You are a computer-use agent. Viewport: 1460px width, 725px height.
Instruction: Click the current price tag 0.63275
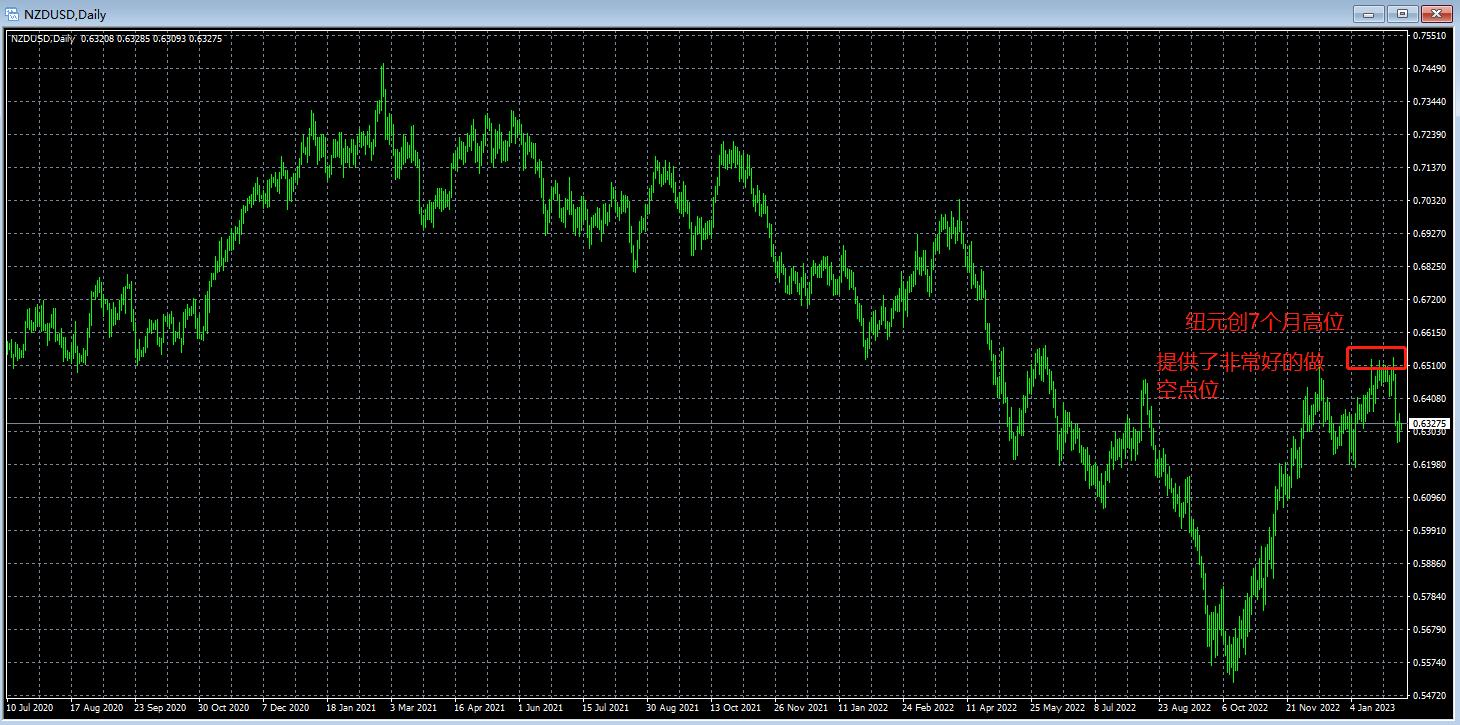tap(1430, 424)
